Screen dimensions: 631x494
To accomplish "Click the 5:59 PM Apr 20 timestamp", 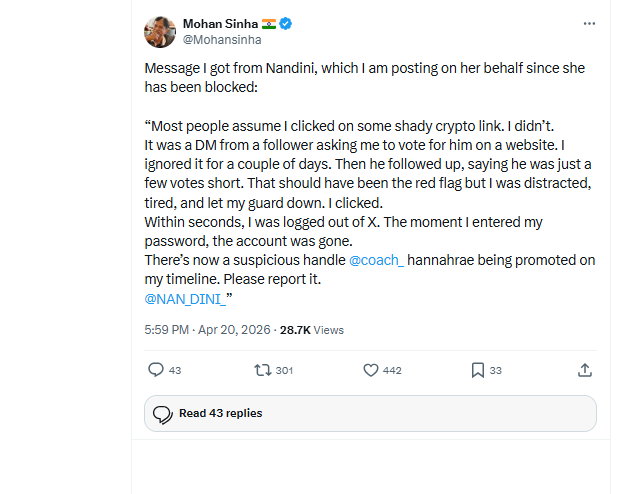I will 209,329.
